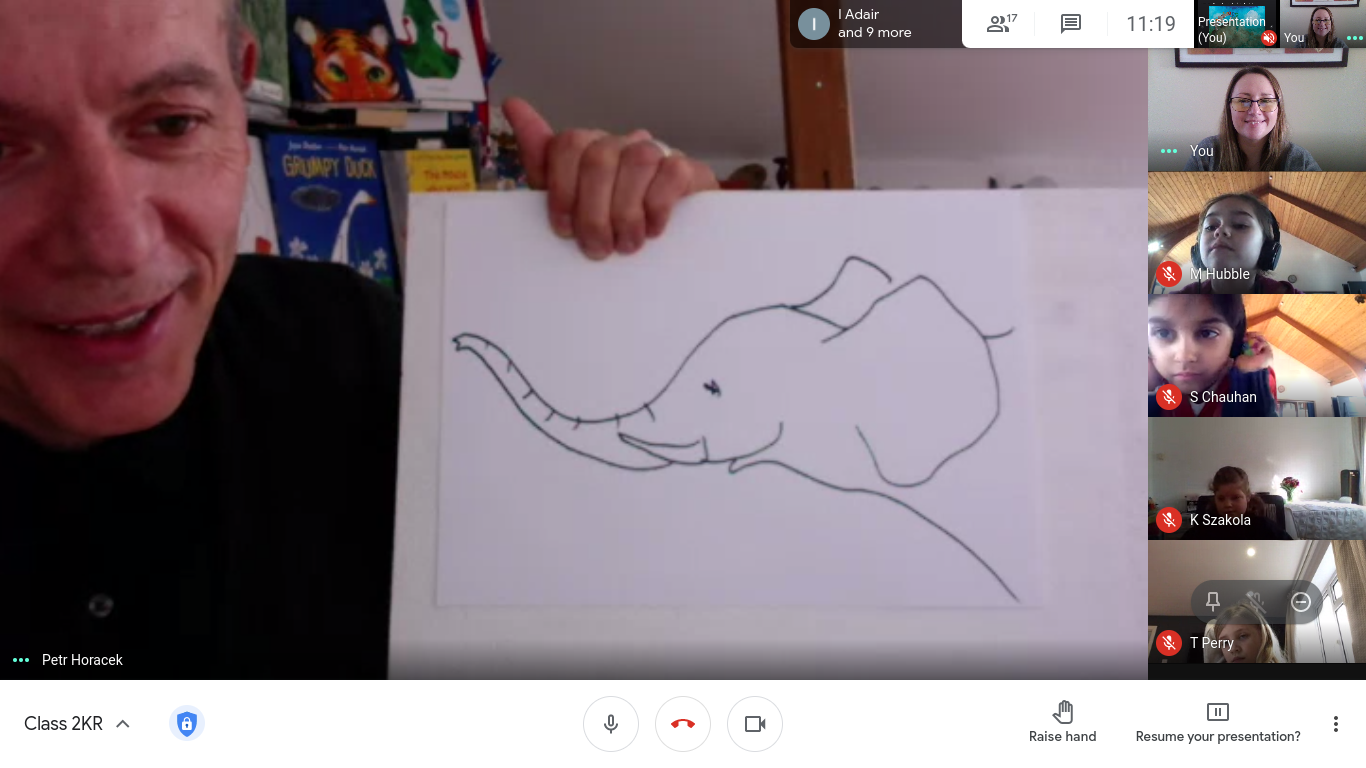Image resolution: width=1366 pixels, height=768 pixels.
Task: Toggle the microphone on or off
Action: [x=611, y=724]
